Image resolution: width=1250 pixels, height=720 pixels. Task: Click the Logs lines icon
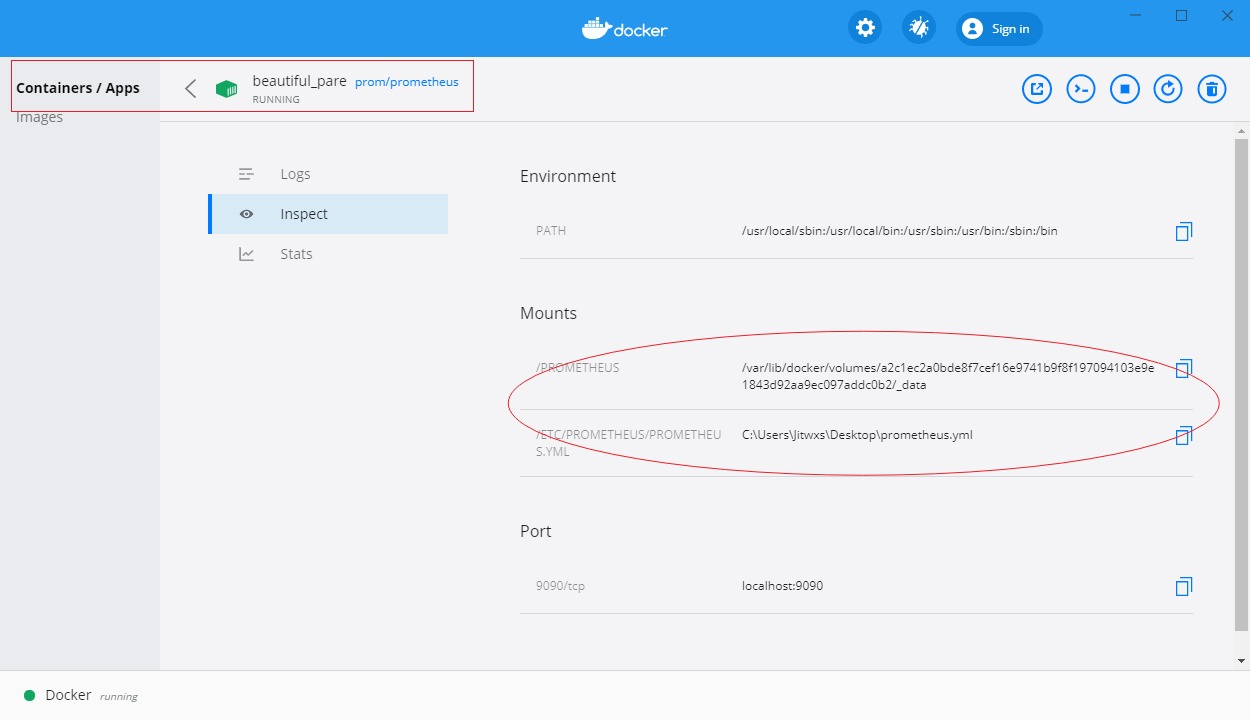tap(246, 174)
